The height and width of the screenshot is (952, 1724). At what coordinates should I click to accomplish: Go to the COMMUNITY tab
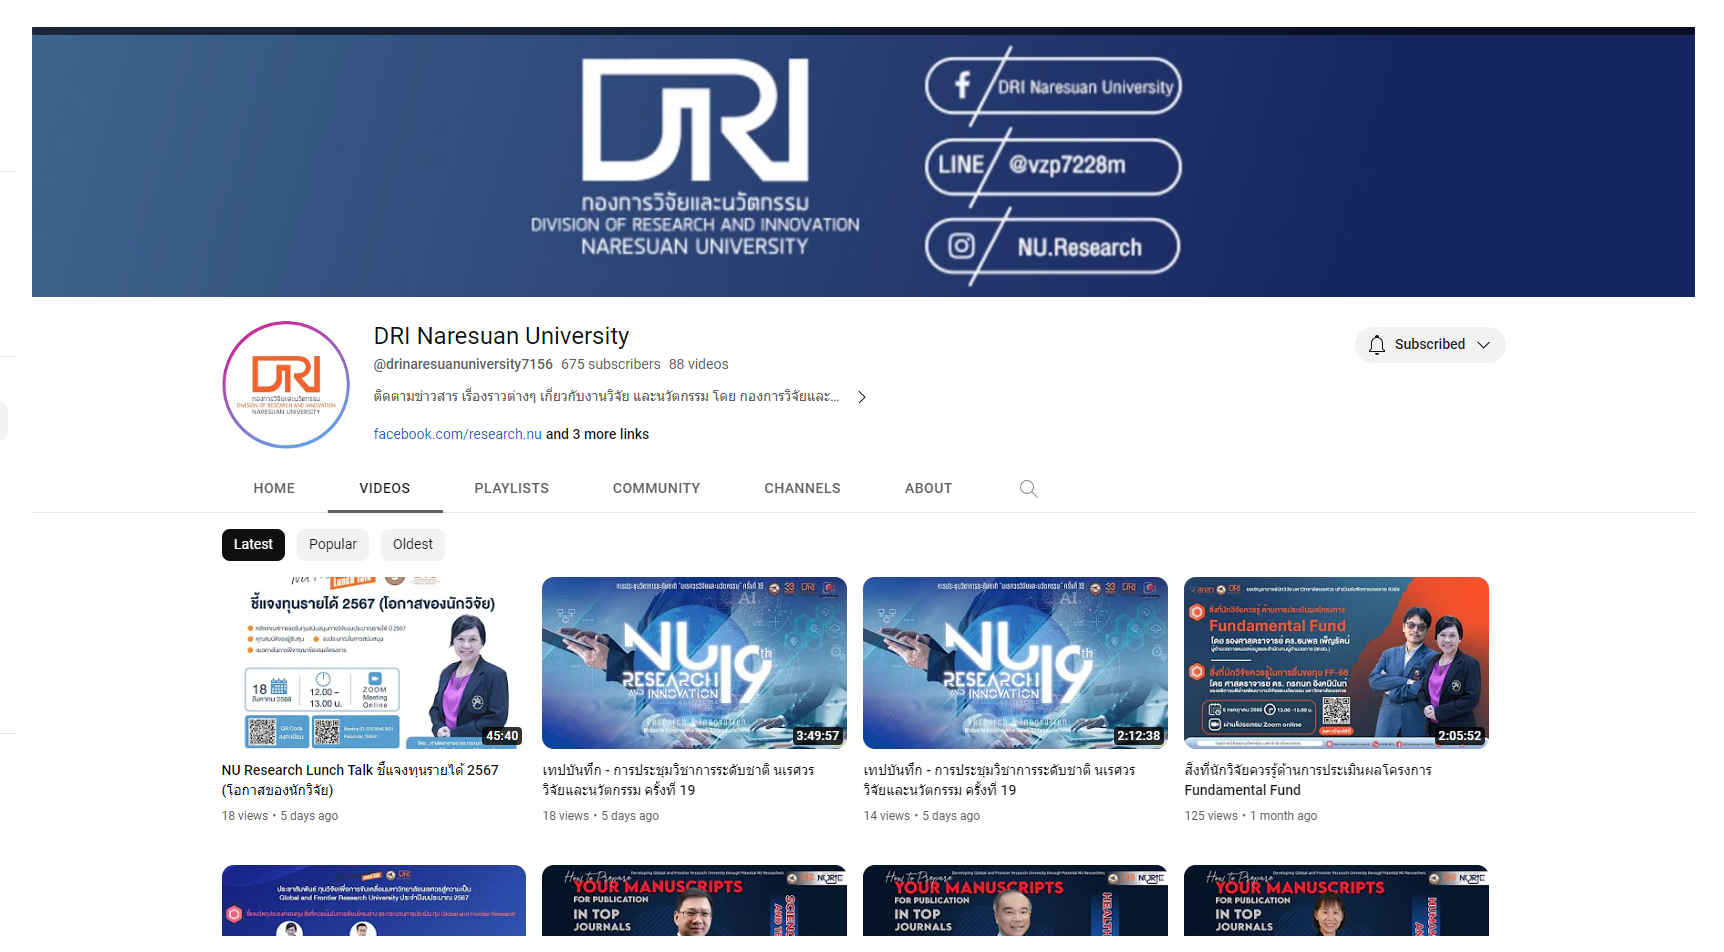click(x=656, y=488)
